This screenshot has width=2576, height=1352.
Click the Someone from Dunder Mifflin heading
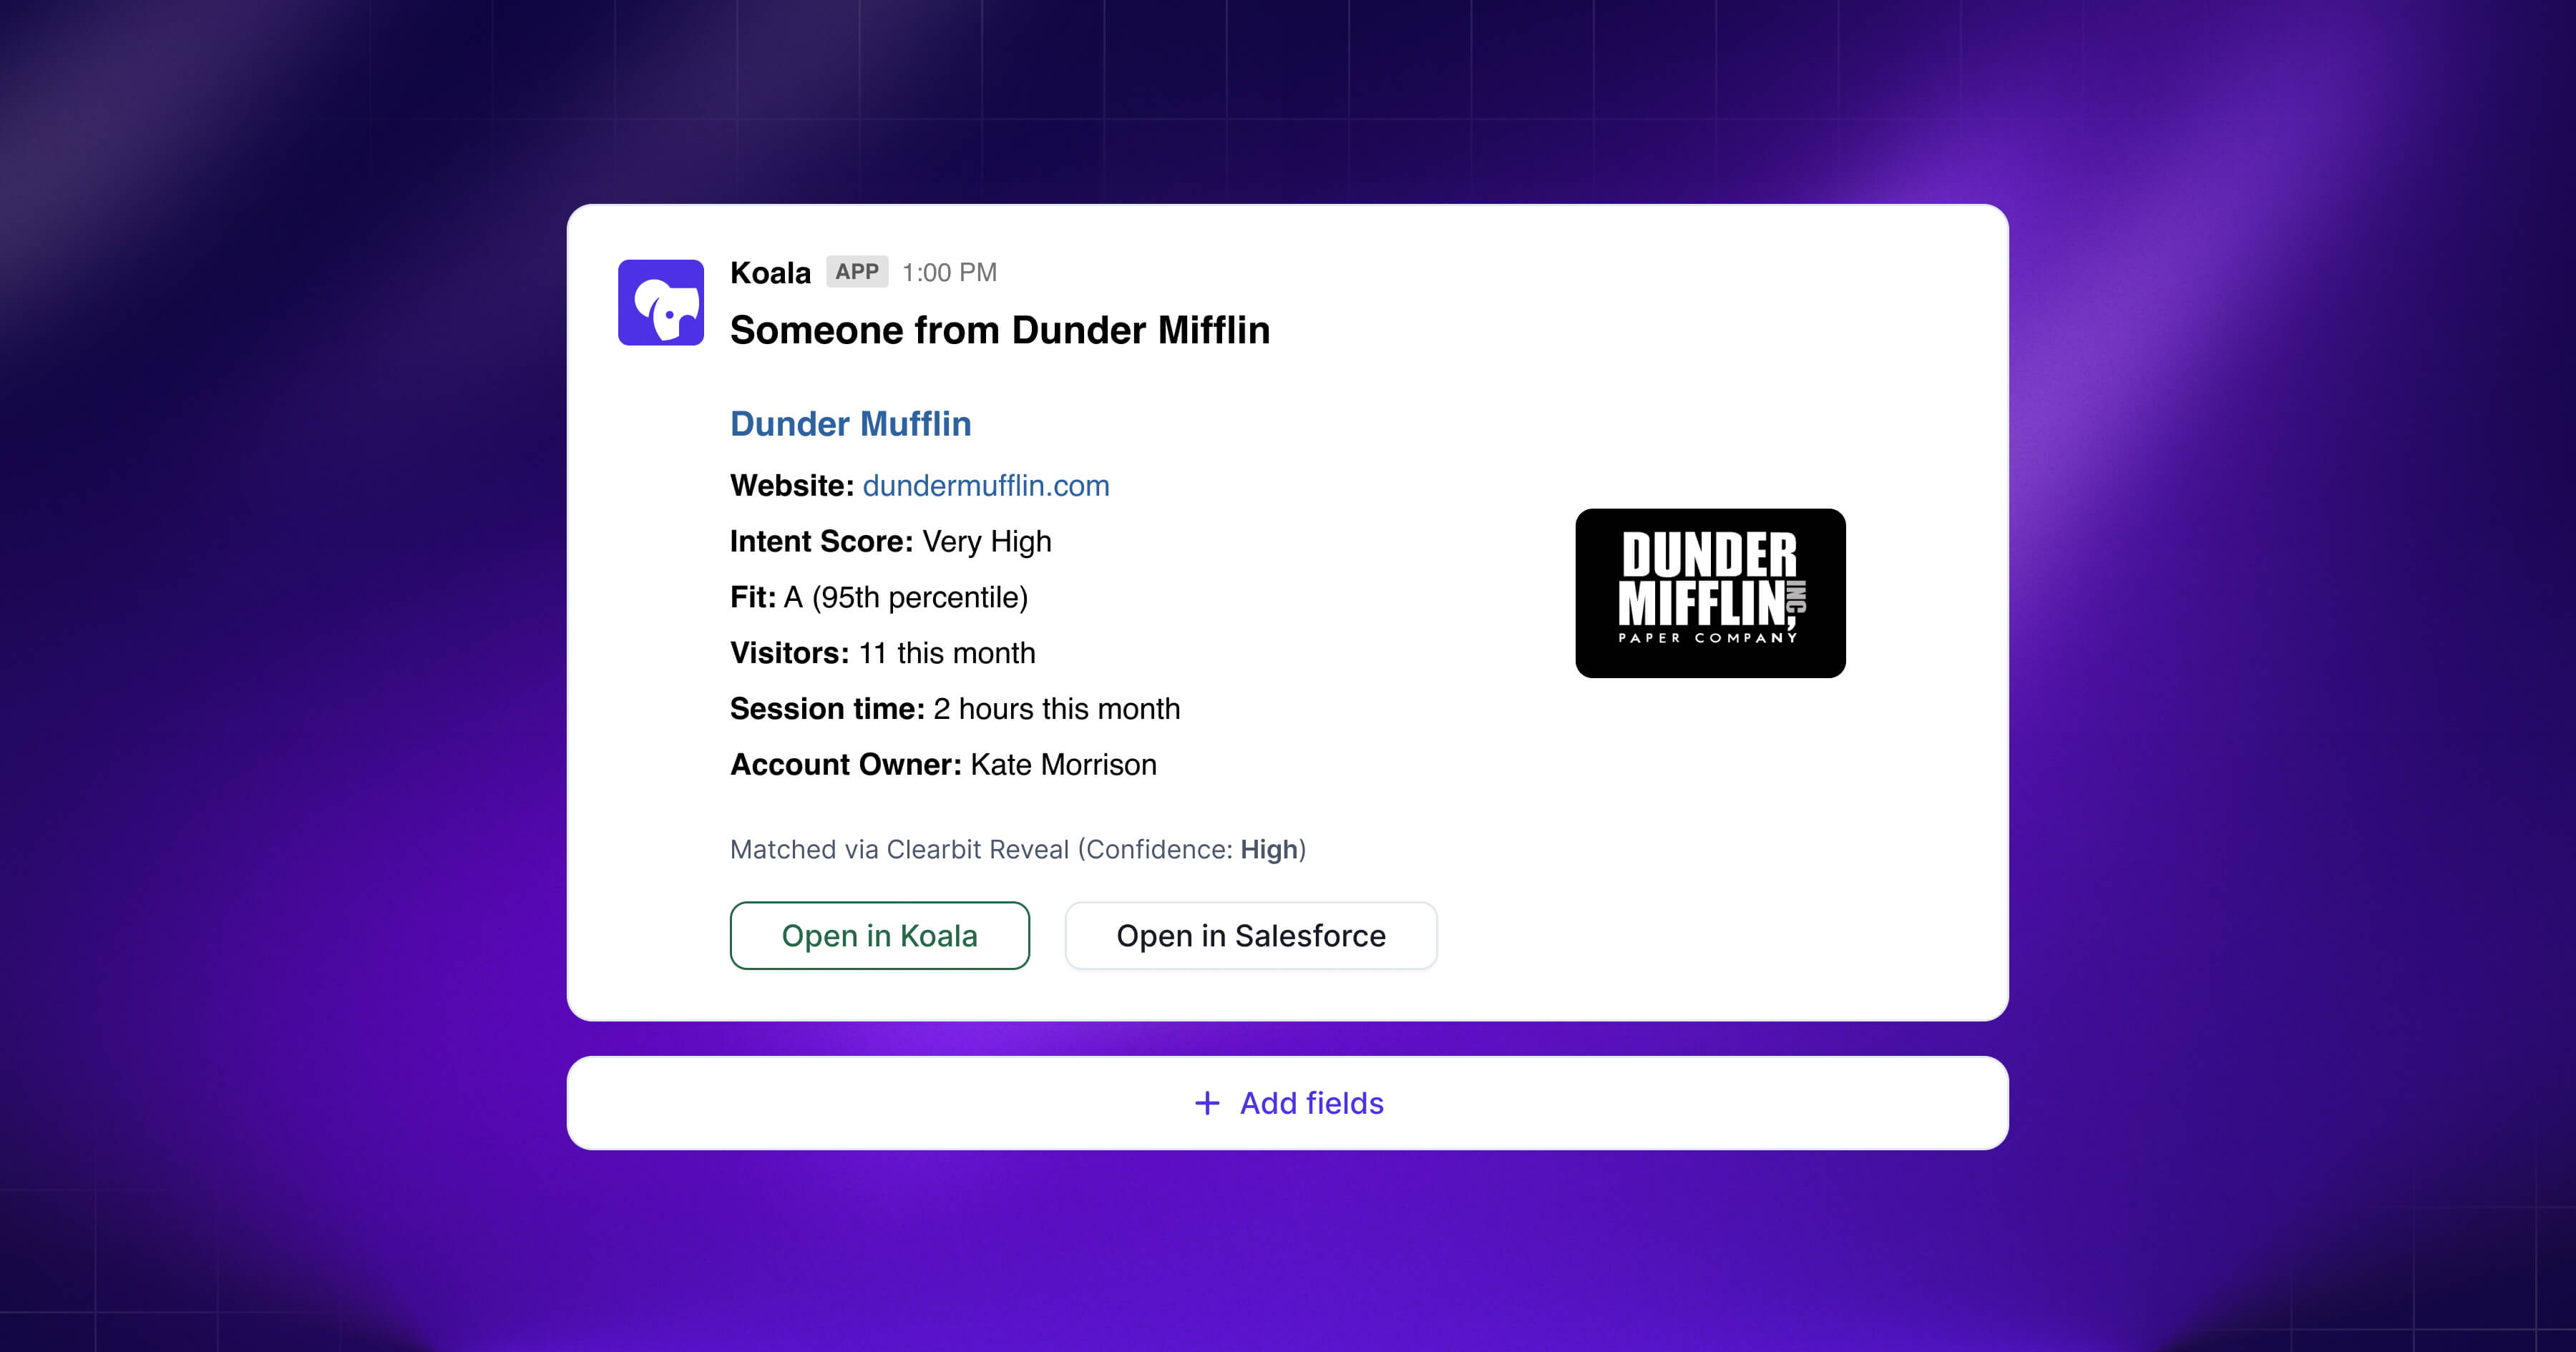click(999, 331)
